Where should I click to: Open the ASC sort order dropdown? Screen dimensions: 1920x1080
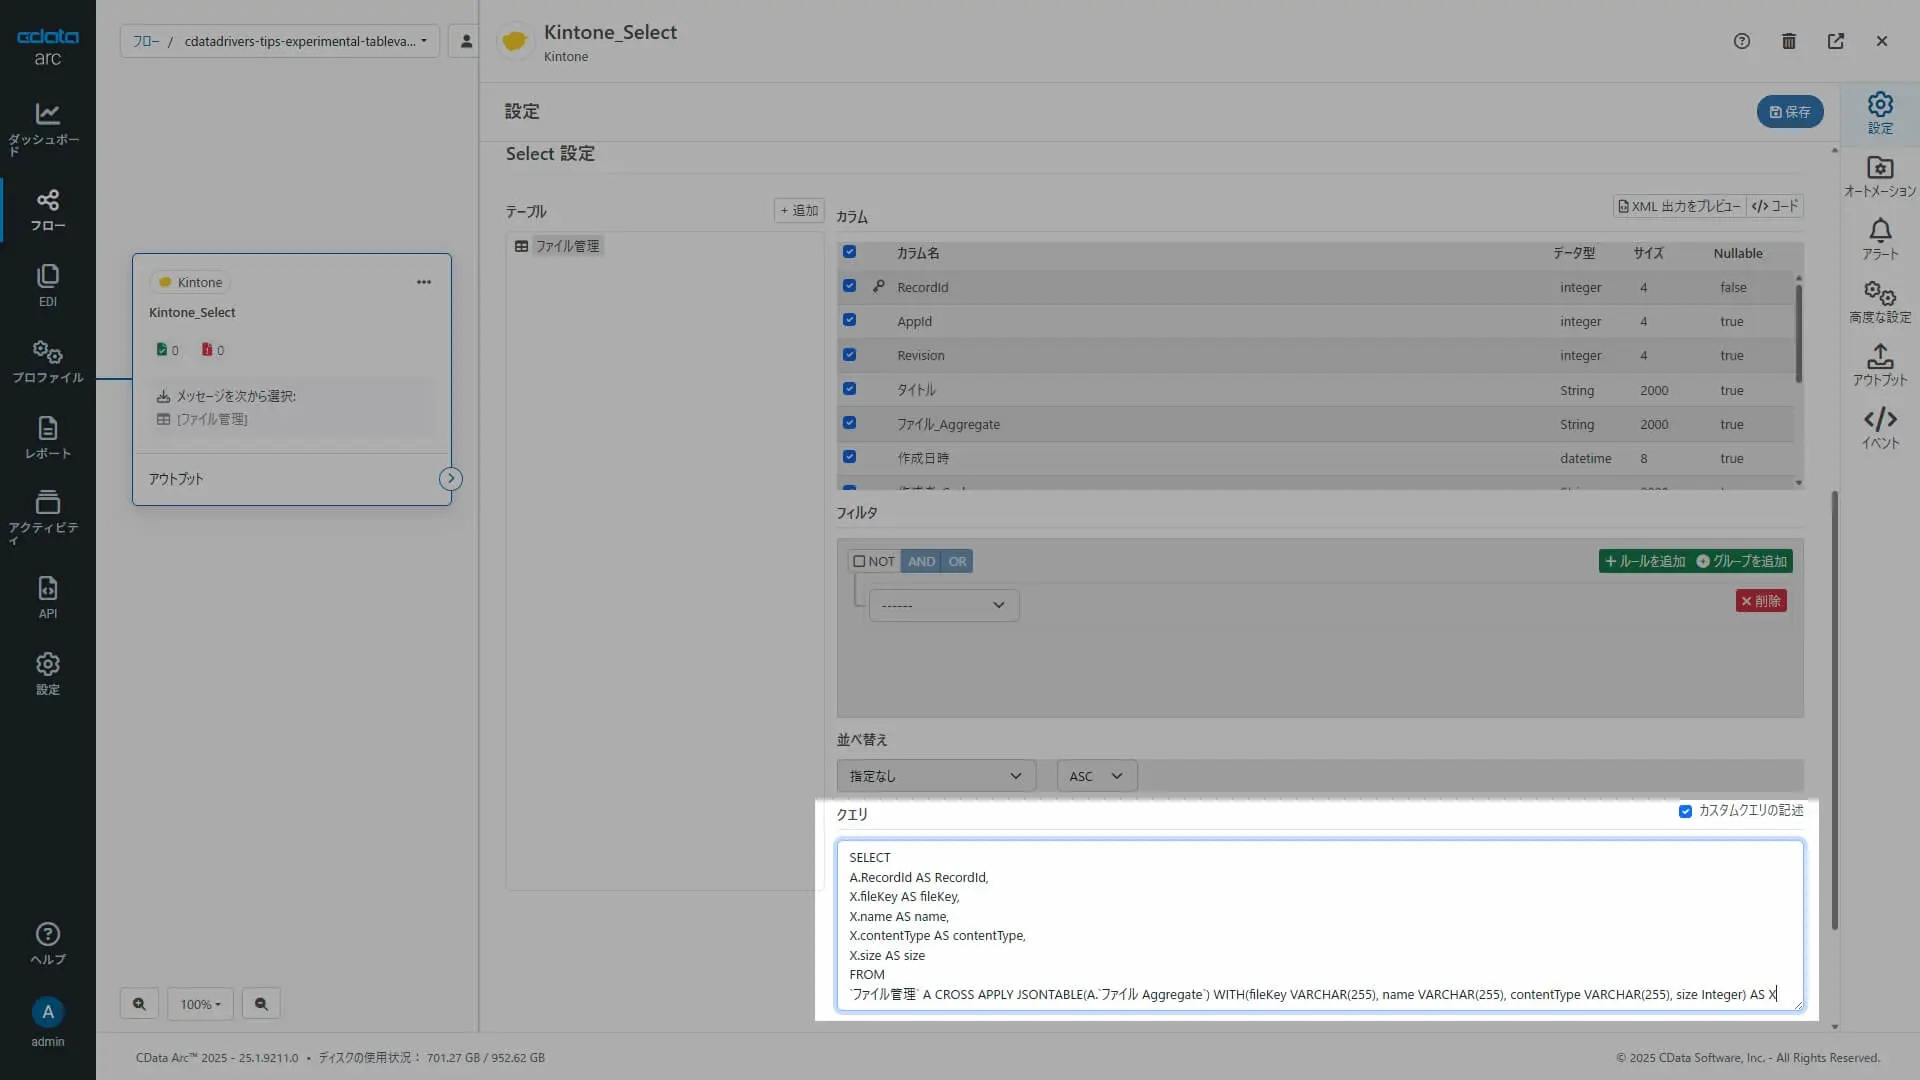click(1096, 776)
